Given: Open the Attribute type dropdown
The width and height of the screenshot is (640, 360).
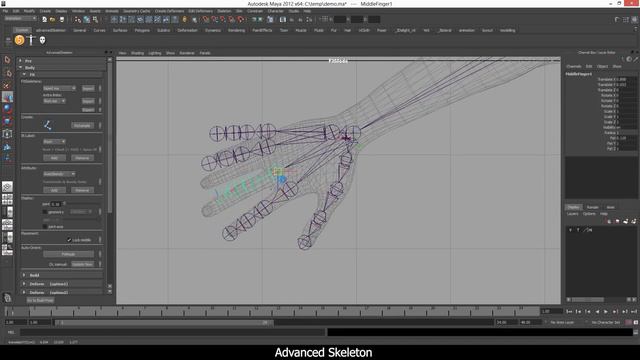Looking at the screenshot, I should (59, 174).
